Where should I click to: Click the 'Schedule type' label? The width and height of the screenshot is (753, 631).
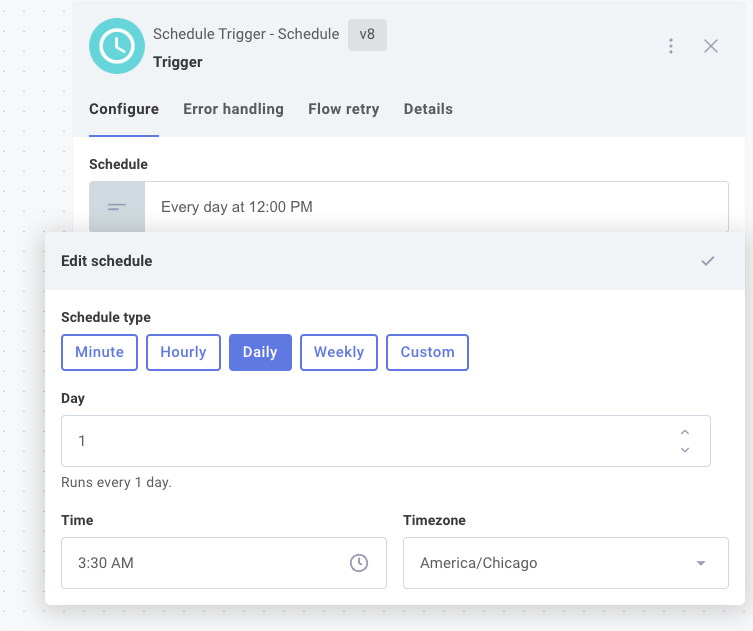106,317
